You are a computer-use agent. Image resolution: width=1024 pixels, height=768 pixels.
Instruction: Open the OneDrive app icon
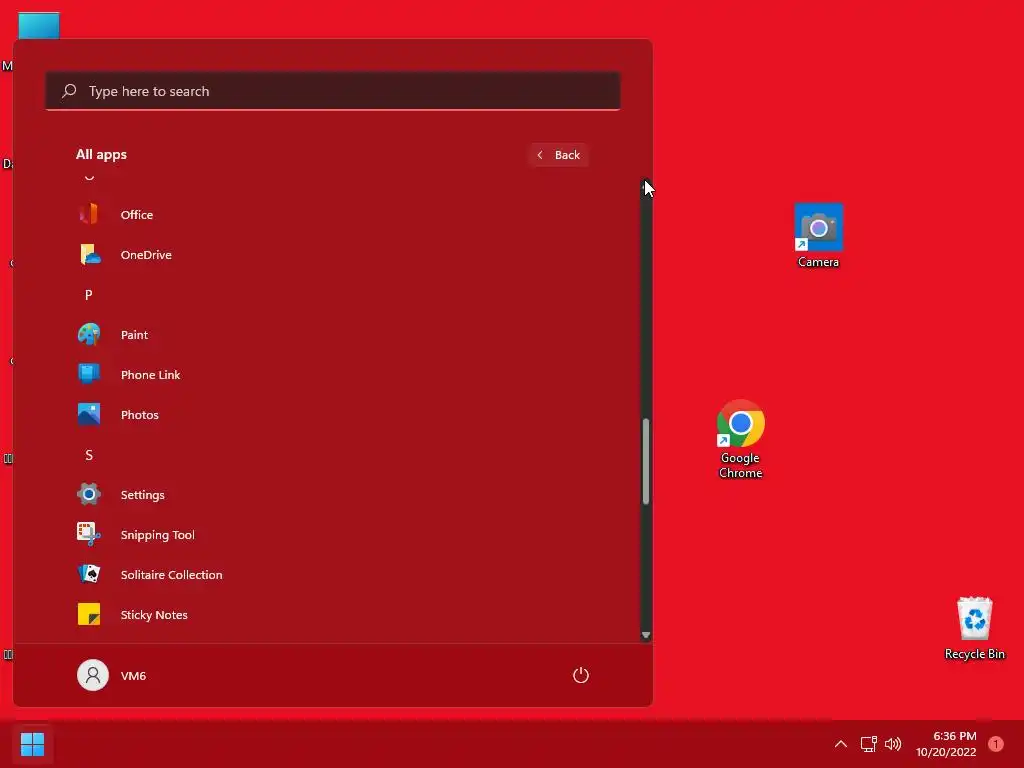tap(89, 255)
